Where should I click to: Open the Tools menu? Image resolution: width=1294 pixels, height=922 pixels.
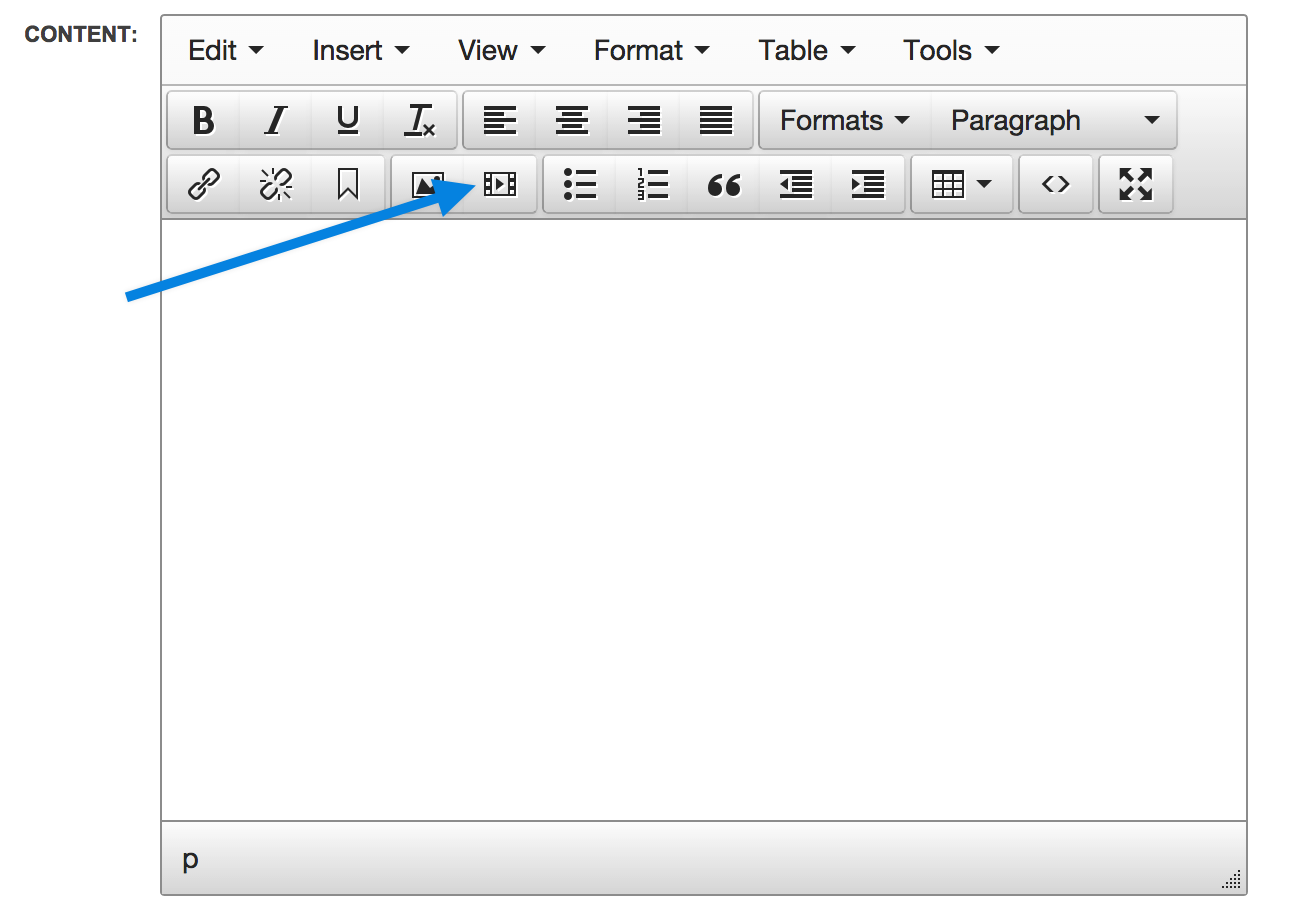(x=951, y=50)
